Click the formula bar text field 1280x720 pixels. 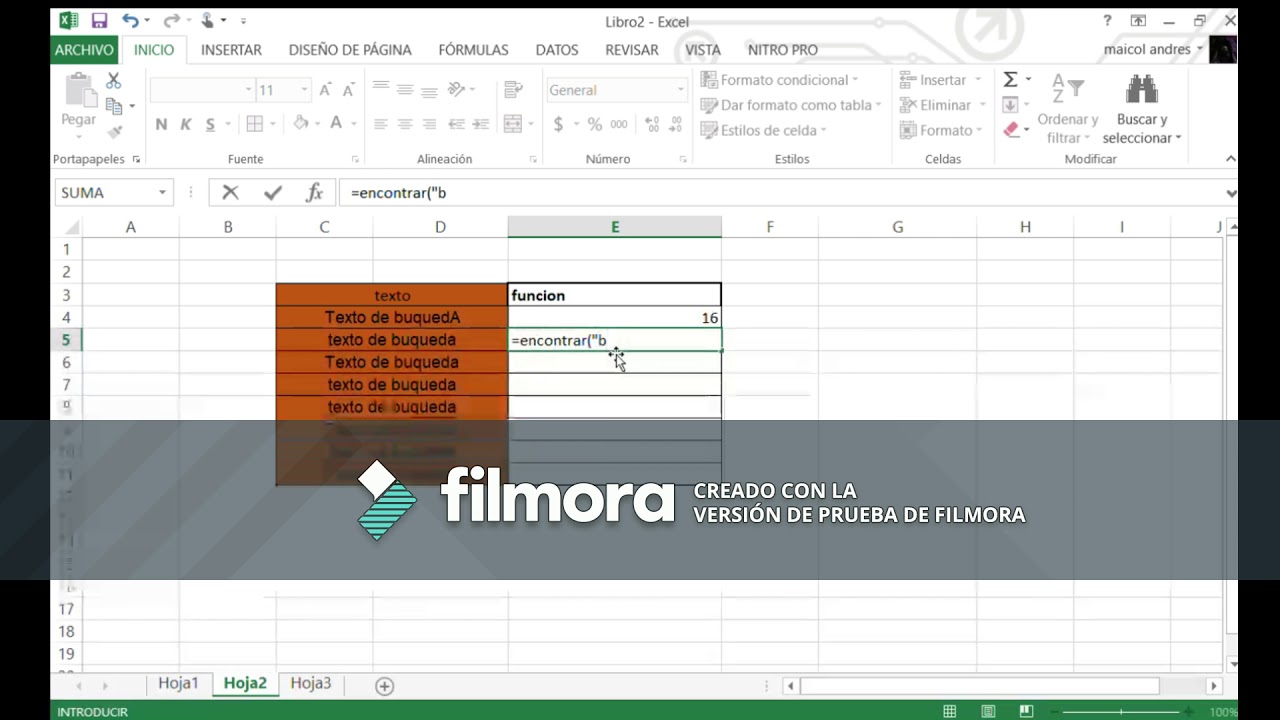[x=782, y=193]
